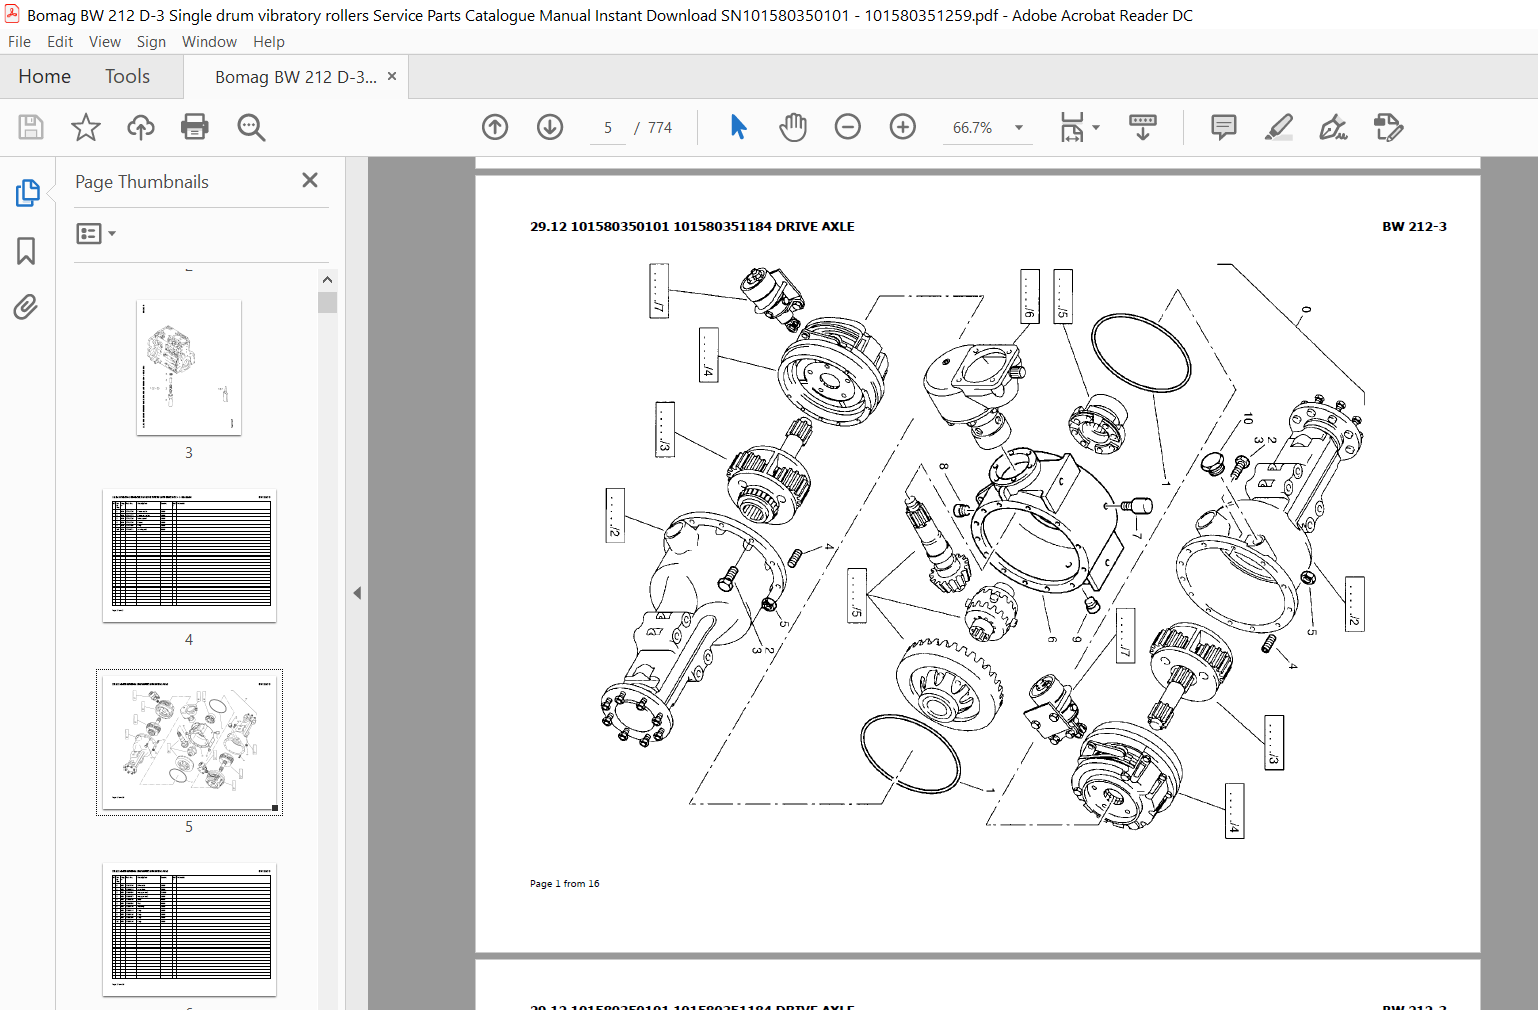Collapse the navigation pane with arrow
The width and height of the screenshot is (1538, 1010).
(x=357, y=593)
